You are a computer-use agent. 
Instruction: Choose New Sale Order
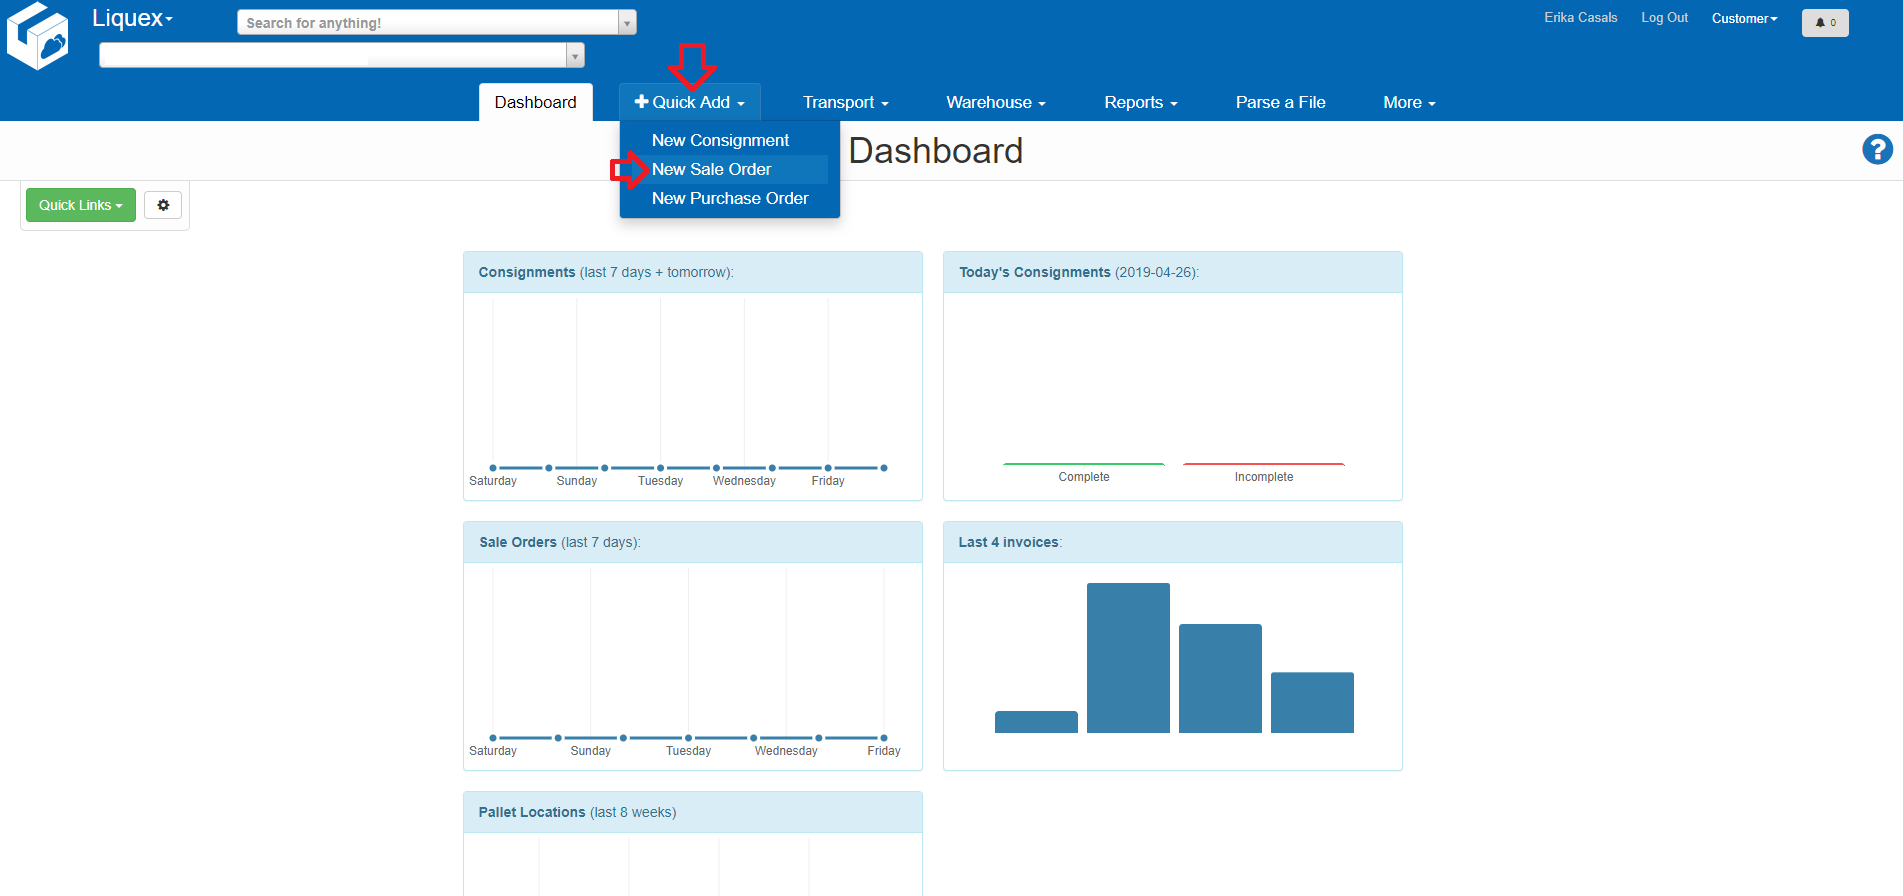pos(712,169)
